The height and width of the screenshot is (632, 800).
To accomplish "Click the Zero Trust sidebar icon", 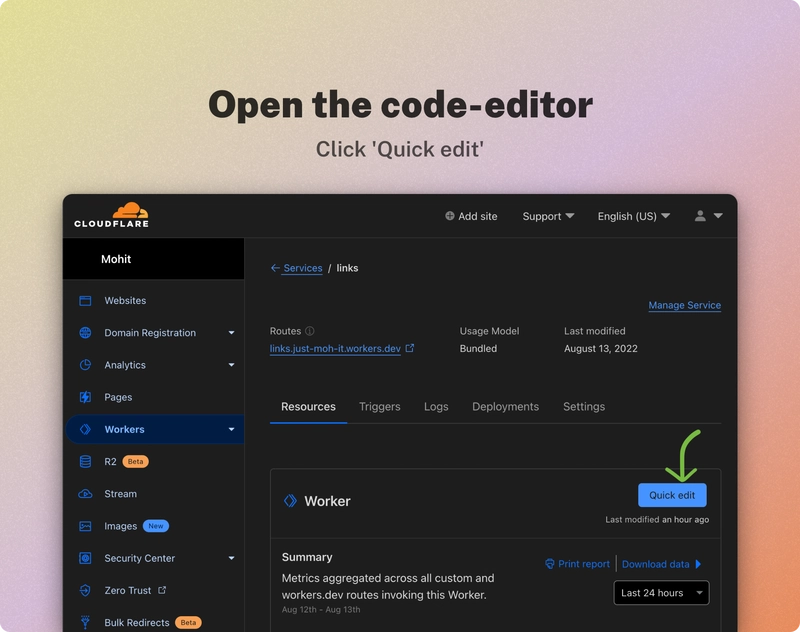I will pos(85,590).
